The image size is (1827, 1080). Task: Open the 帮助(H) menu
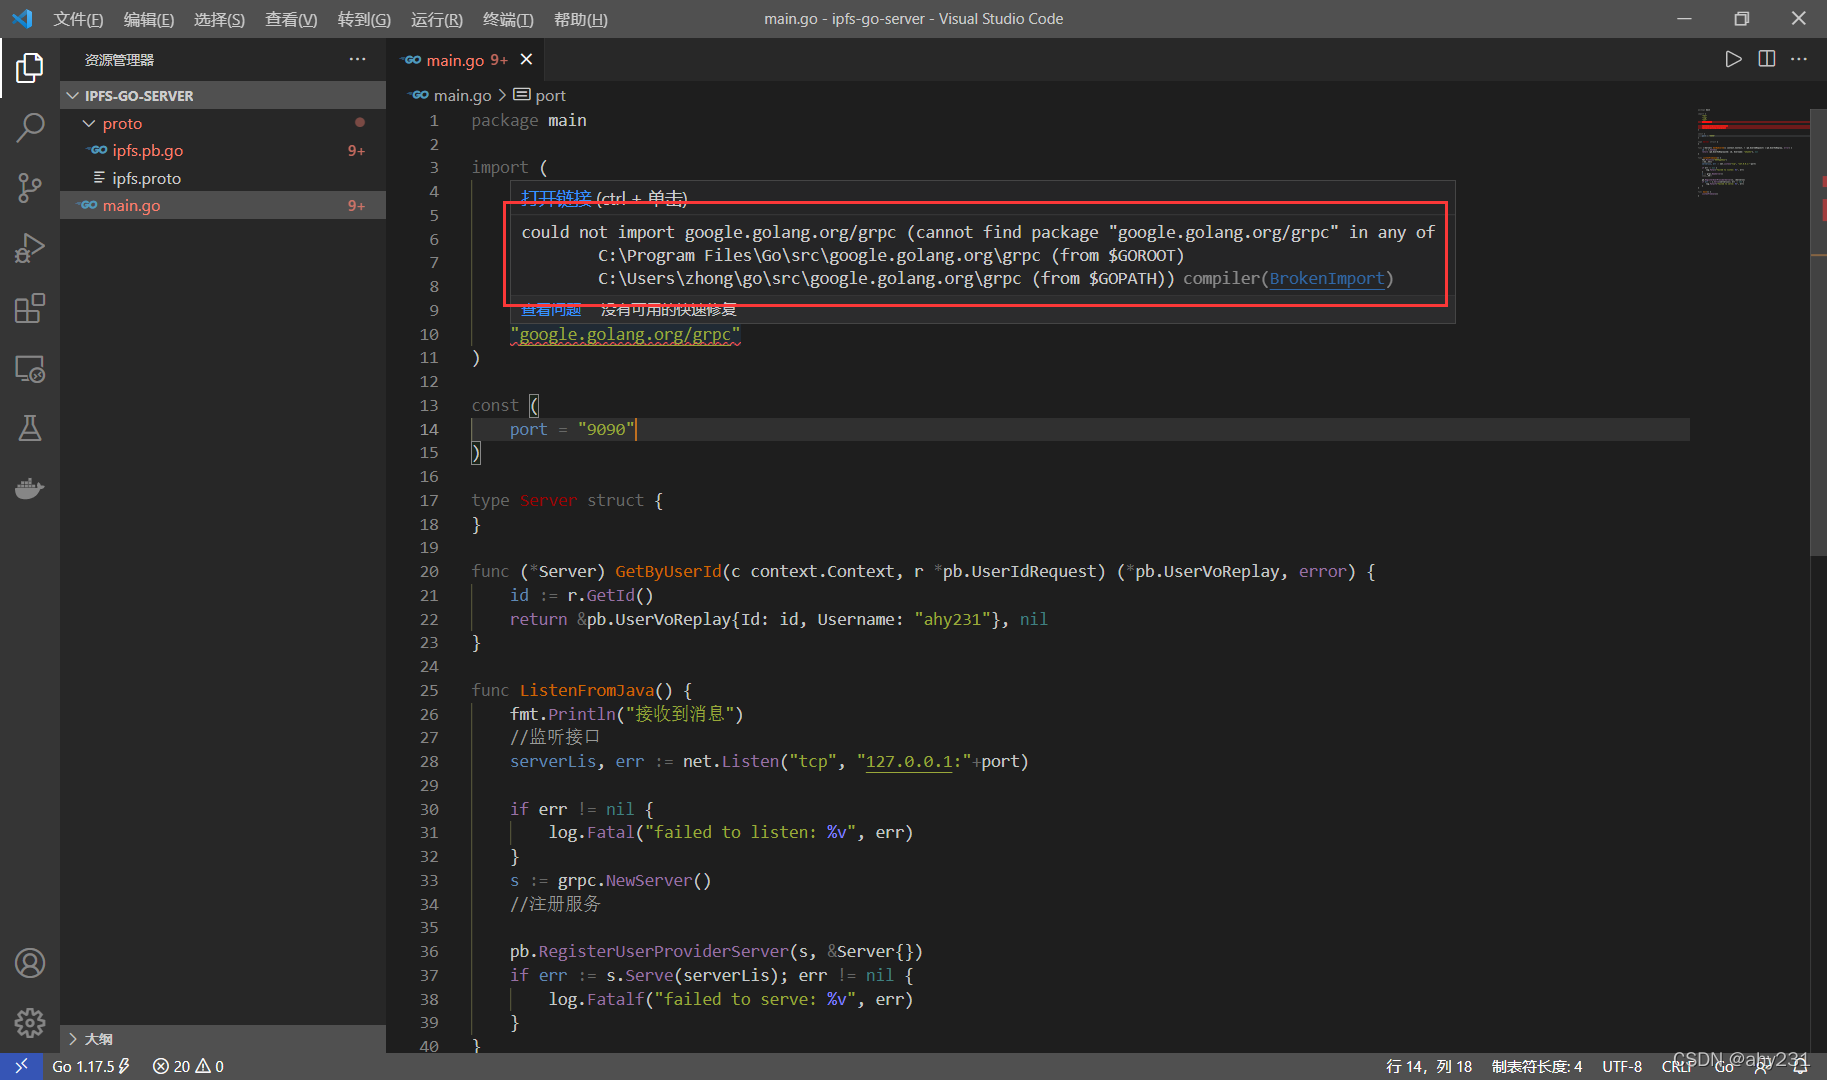[580, 19]
